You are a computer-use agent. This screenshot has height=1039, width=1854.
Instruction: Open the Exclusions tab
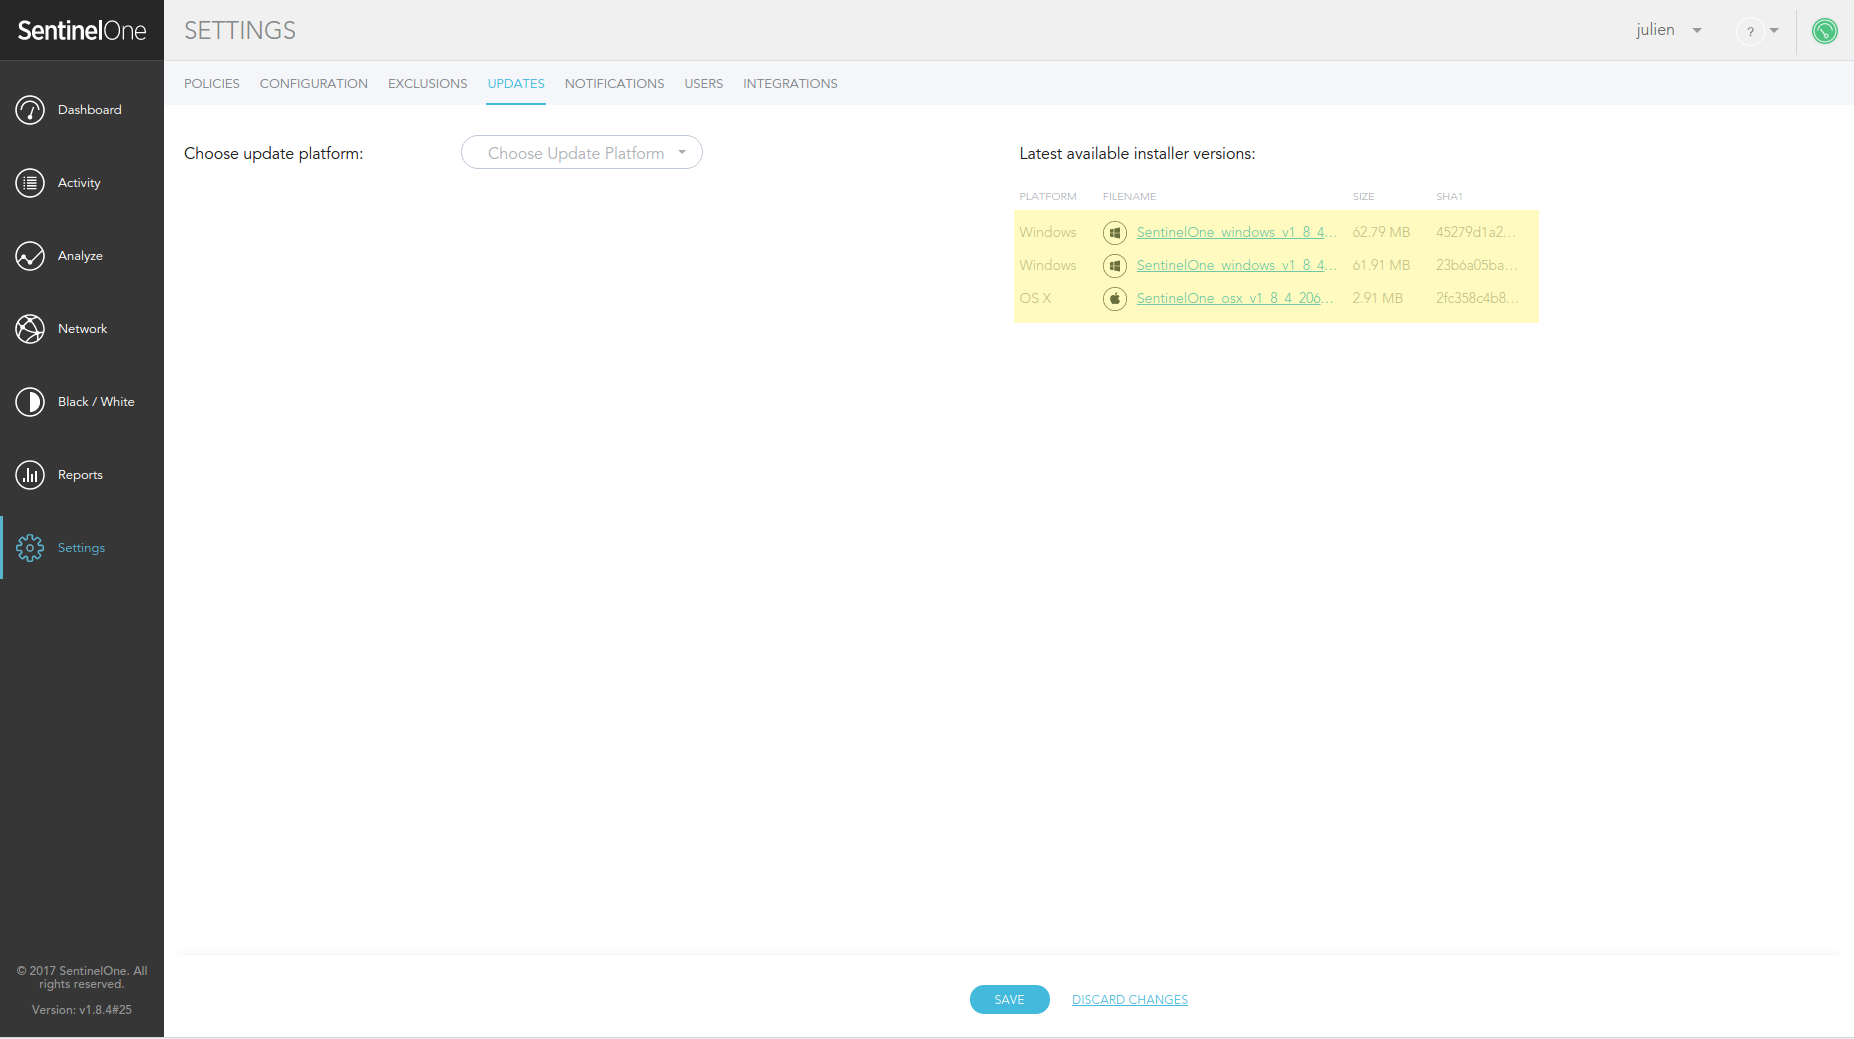427,84
